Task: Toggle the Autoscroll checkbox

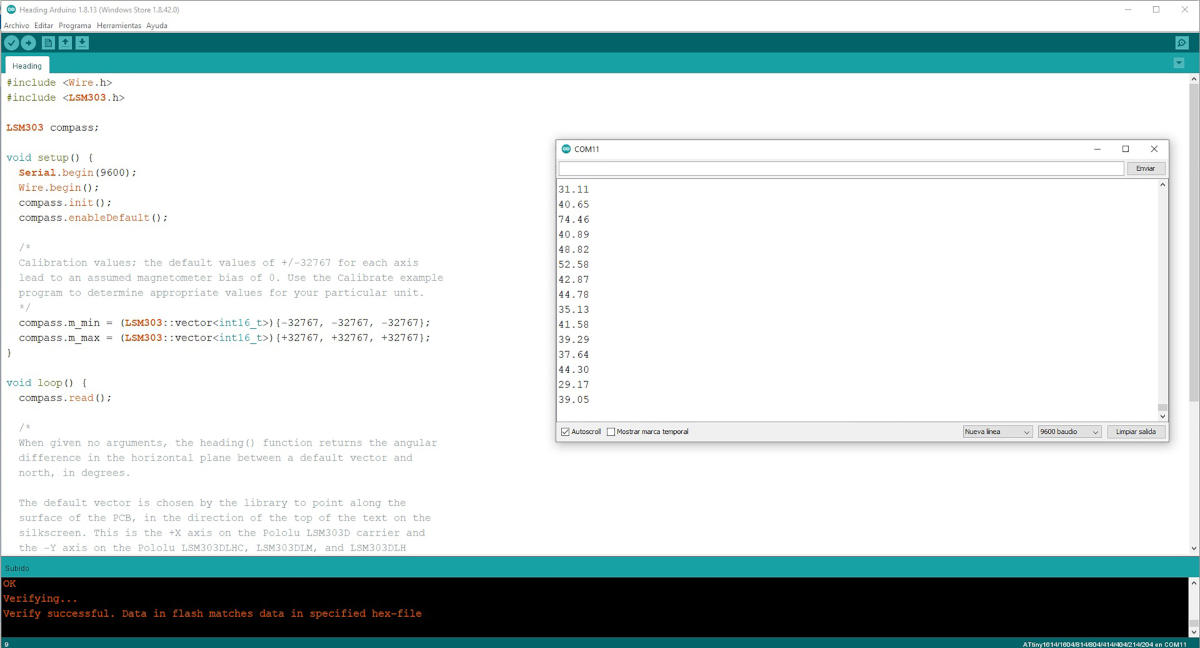Action: (x=565, y=432)
